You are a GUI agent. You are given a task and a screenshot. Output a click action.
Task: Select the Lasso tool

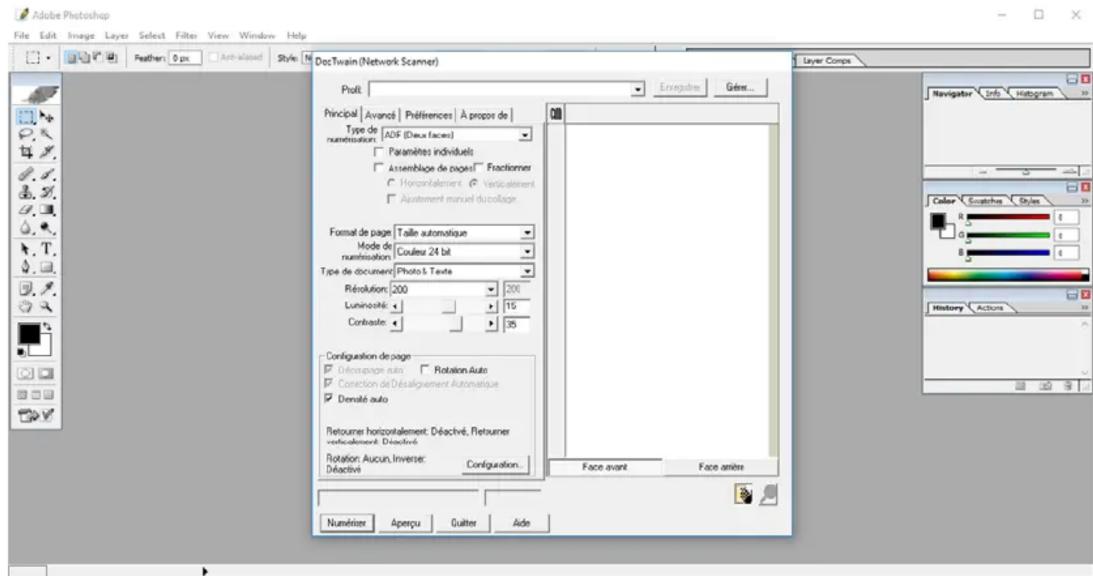click(26, 134)
